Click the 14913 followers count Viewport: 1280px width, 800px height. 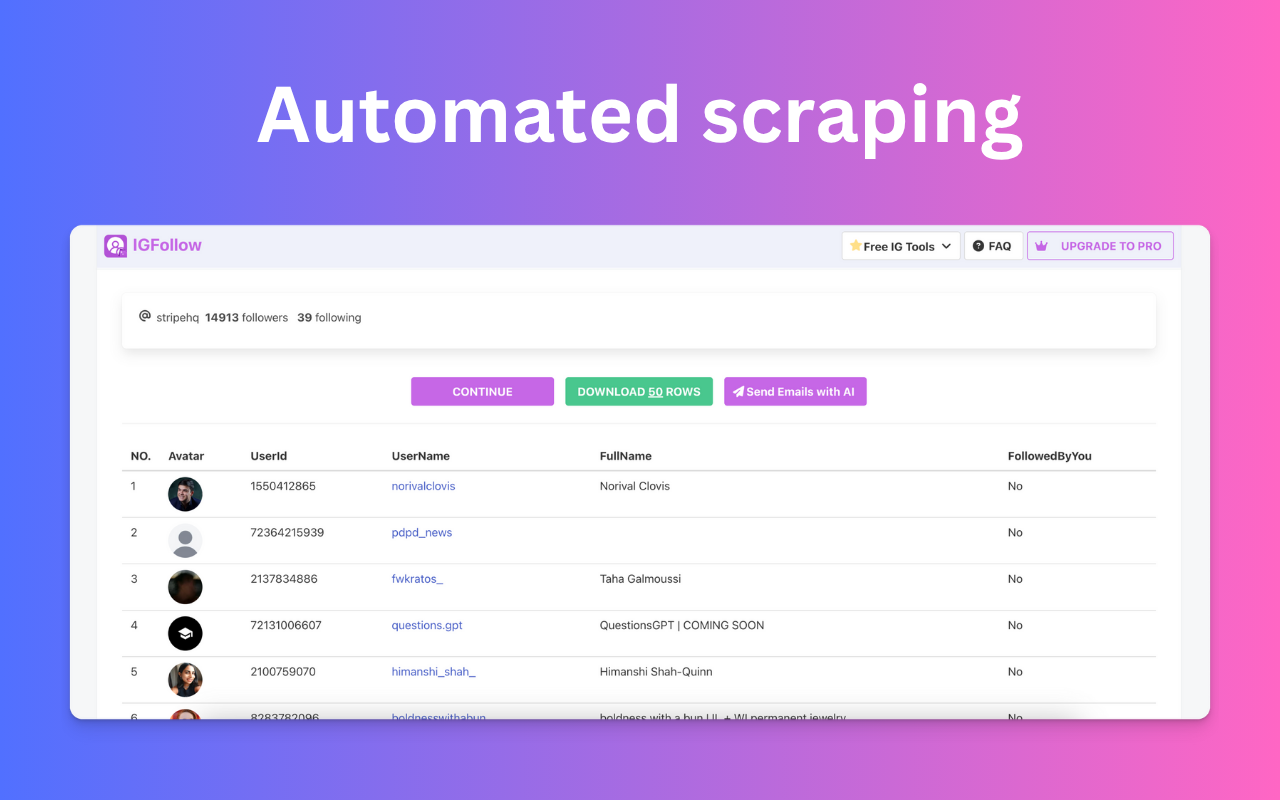click(246, 318)
